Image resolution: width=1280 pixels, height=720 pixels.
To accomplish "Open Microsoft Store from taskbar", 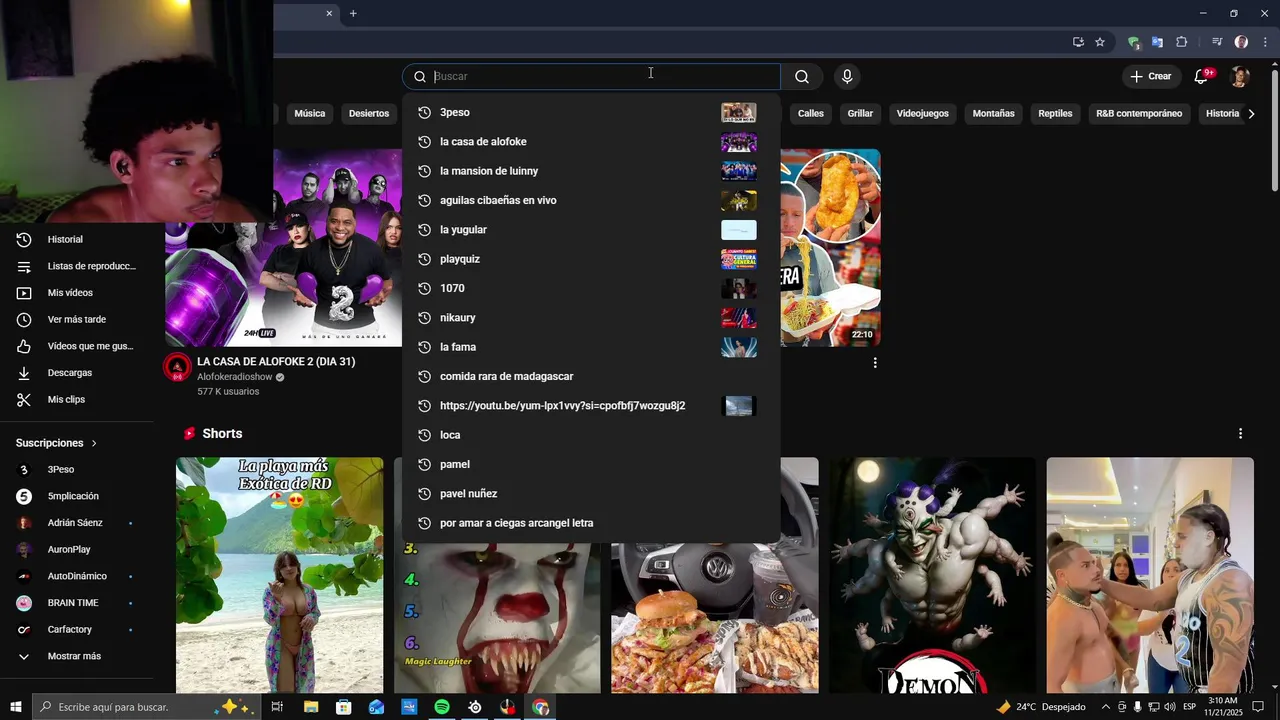I will (344, 707).
